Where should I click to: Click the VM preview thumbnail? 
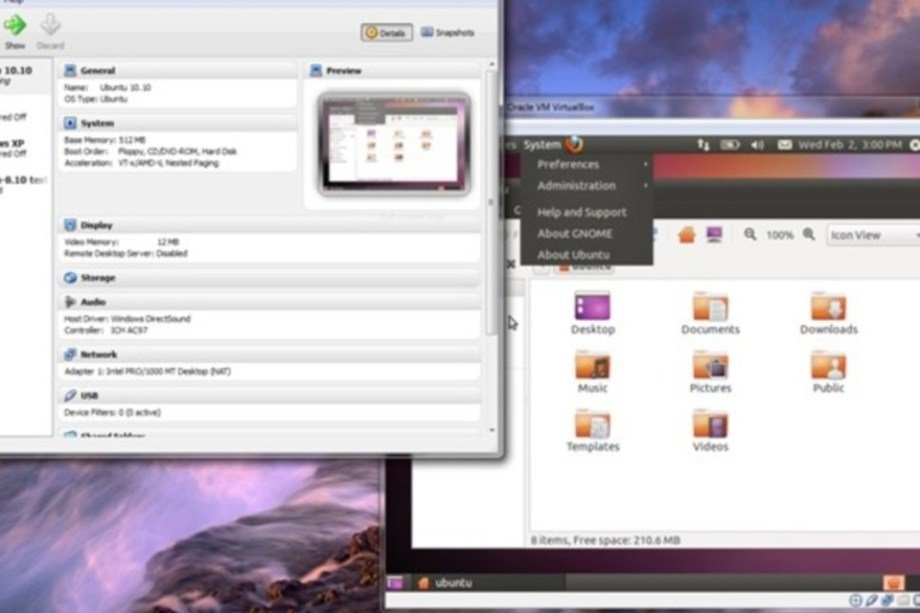394,144
